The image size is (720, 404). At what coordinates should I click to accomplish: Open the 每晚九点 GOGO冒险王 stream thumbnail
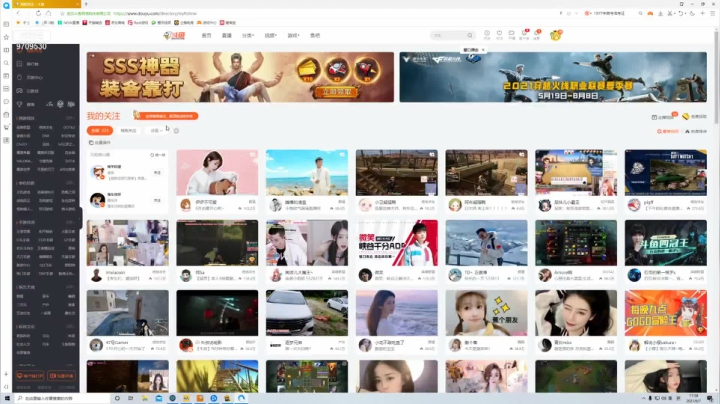click(x=666, y=313)
